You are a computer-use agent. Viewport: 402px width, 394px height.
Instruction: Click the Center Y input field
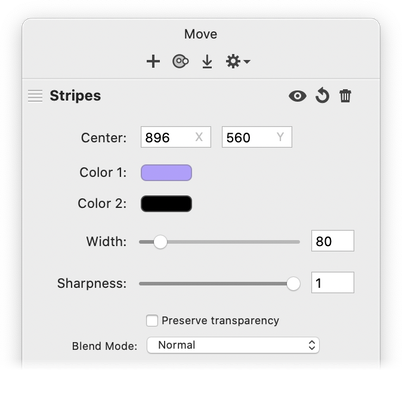click(257, 137)
